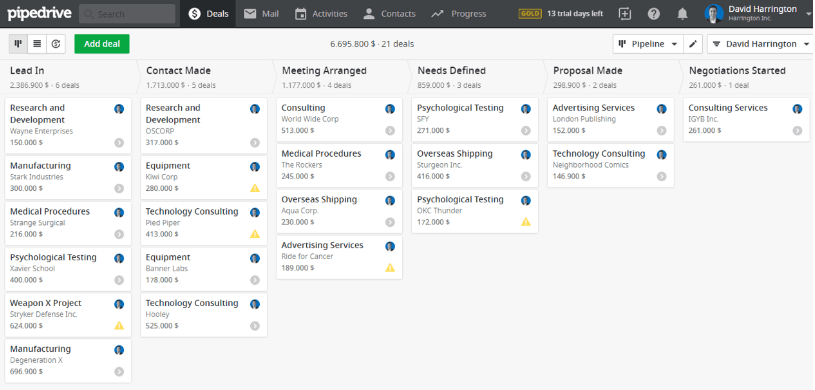
Task: Go to the Contacts tab
Action: [389, 14]
